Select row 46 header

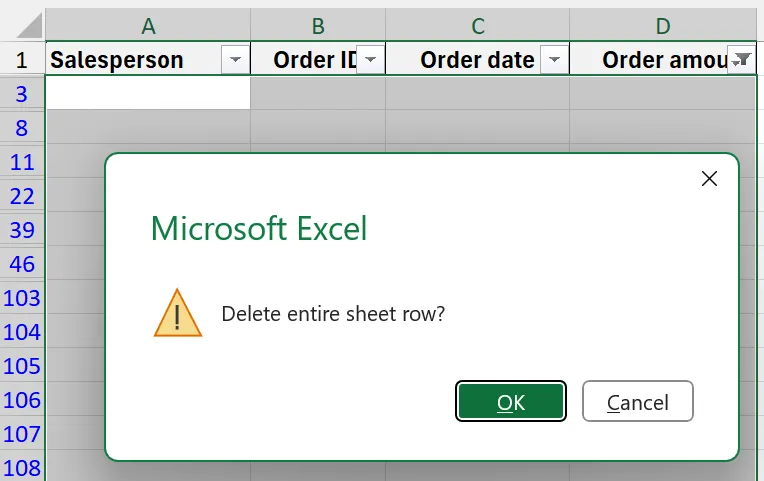22,264
